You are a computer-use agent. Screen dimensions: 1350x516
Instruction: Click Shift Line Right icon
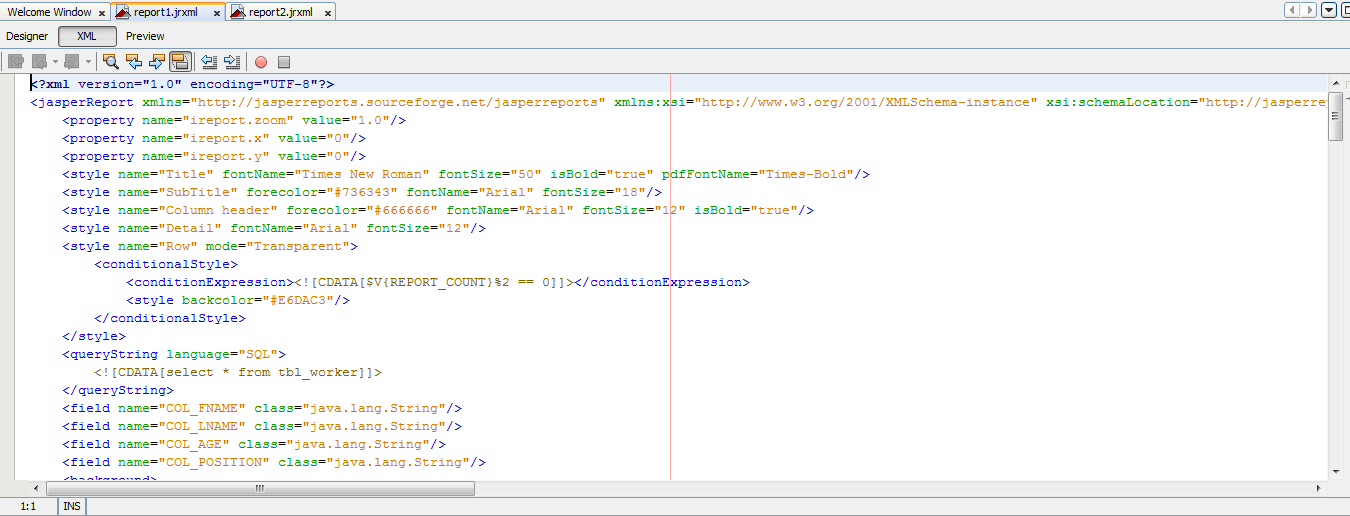tap(232, 62)
